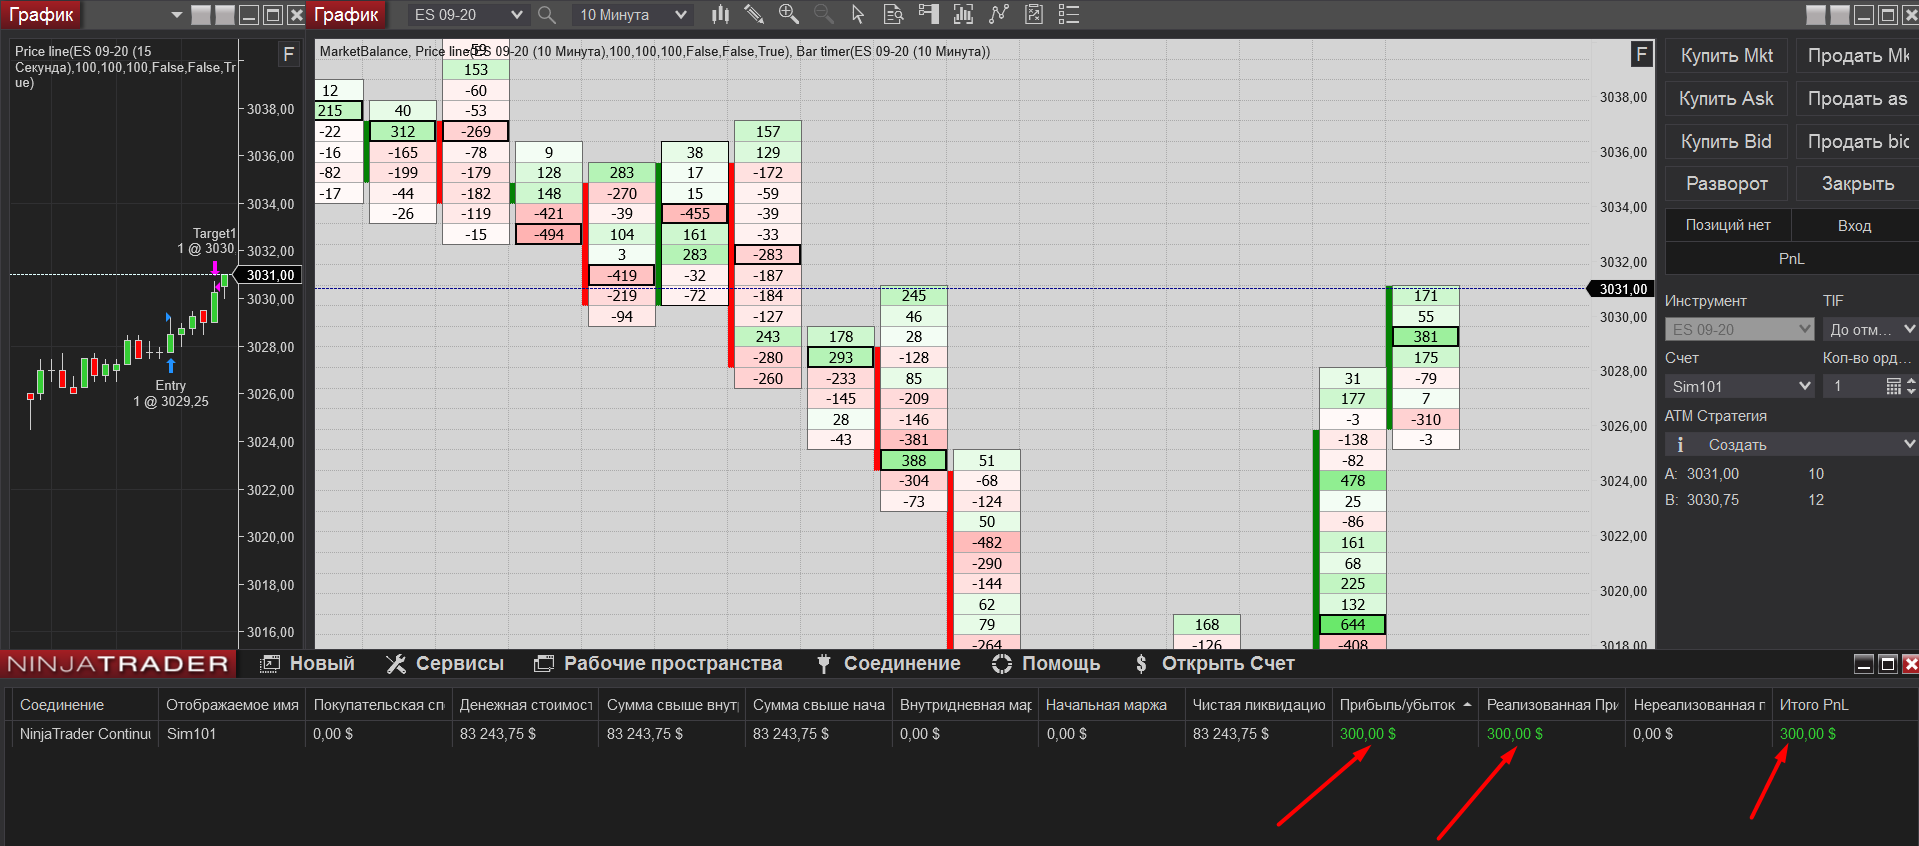1919x846 pixels.
Task: Click the zoom in magnifier icon
Action: [789, 14]
